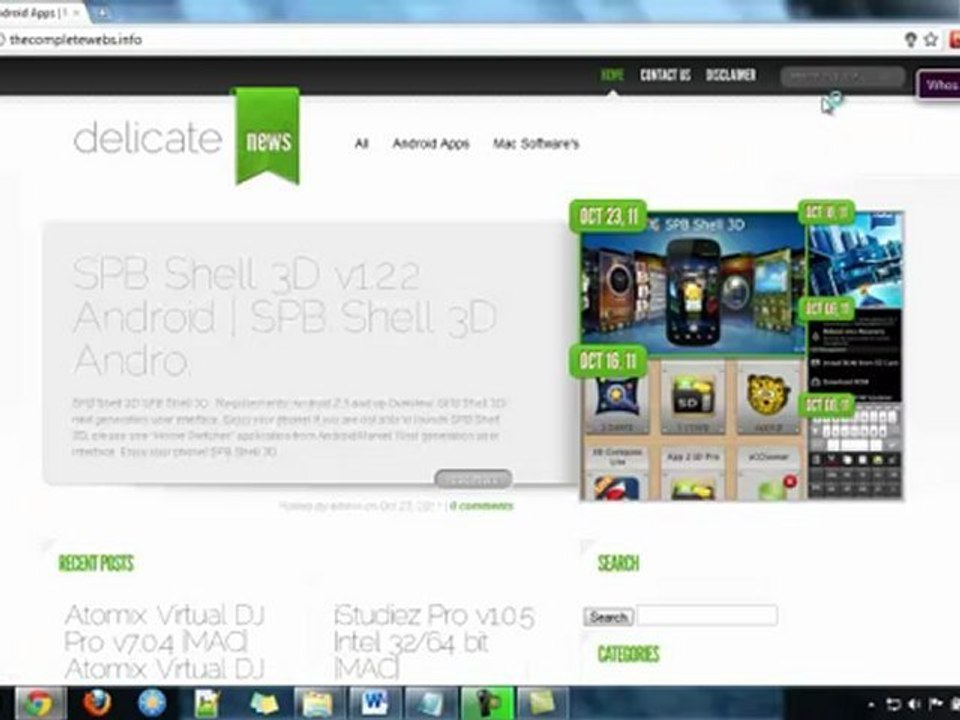Open the DISCLAIMER page
The width and height of the screenshot is (960, 720).
[x=730, y=75]
